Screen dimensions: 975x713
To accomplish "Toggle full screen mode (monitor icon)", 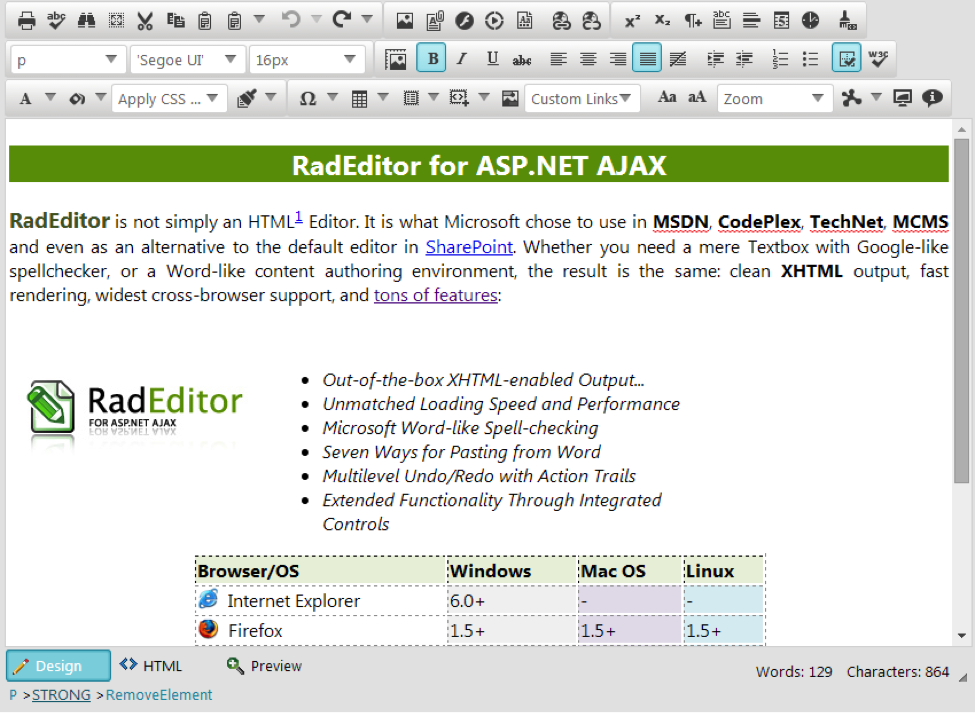I will point(902,98).
